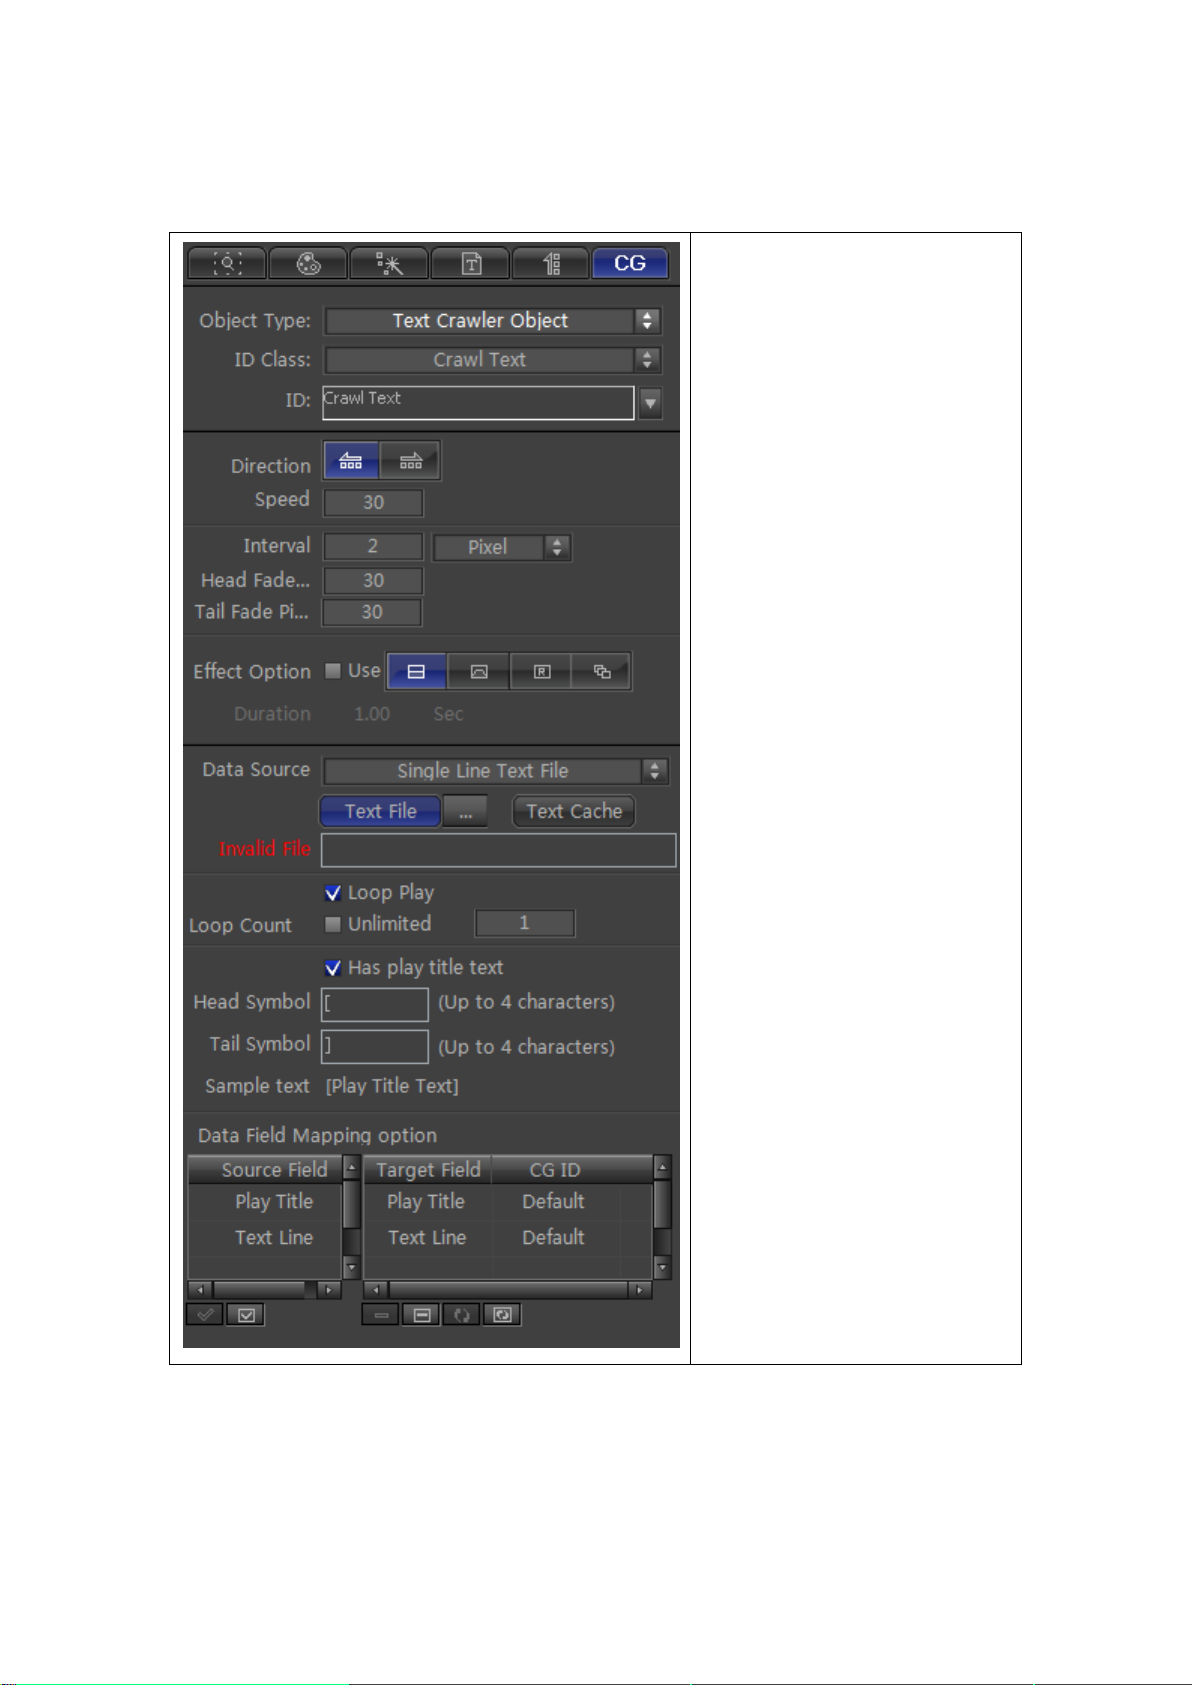
Task: Click the Target Field column header
Action: [428, 1170]
